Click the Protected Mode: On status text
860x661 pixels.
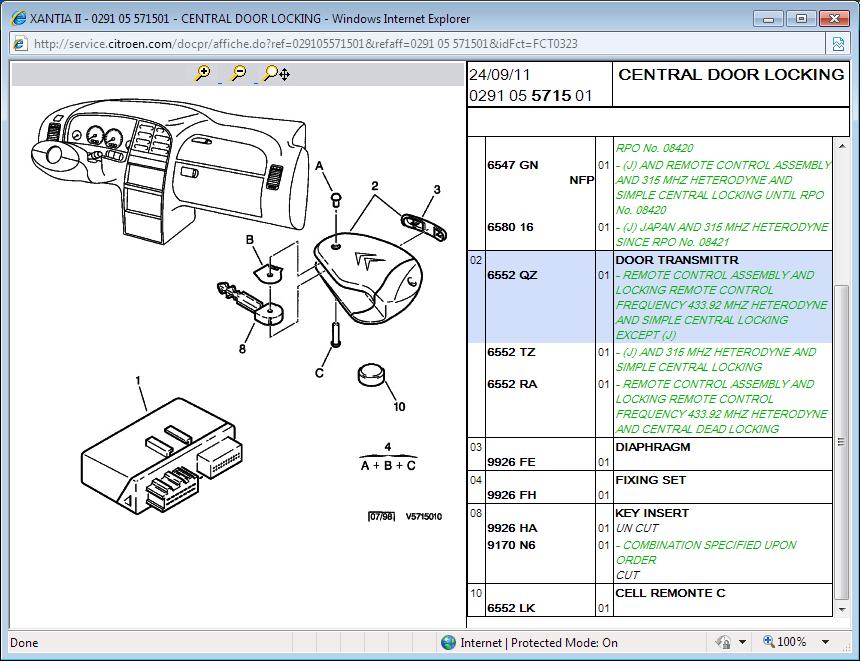tap(564, 642)
